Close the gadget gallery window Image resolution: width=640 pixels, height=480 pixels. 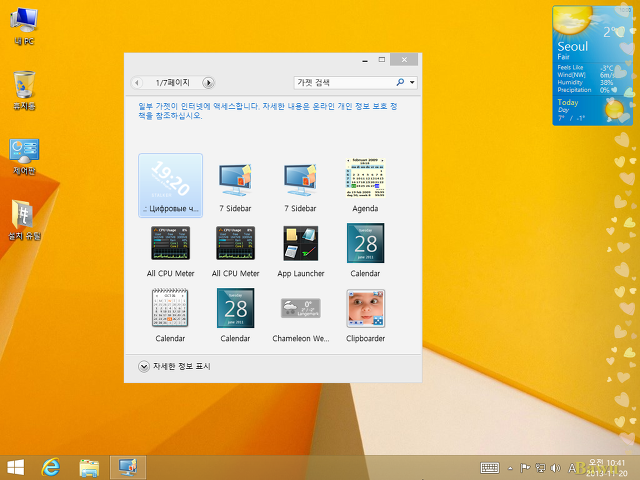tap(404, 60)
